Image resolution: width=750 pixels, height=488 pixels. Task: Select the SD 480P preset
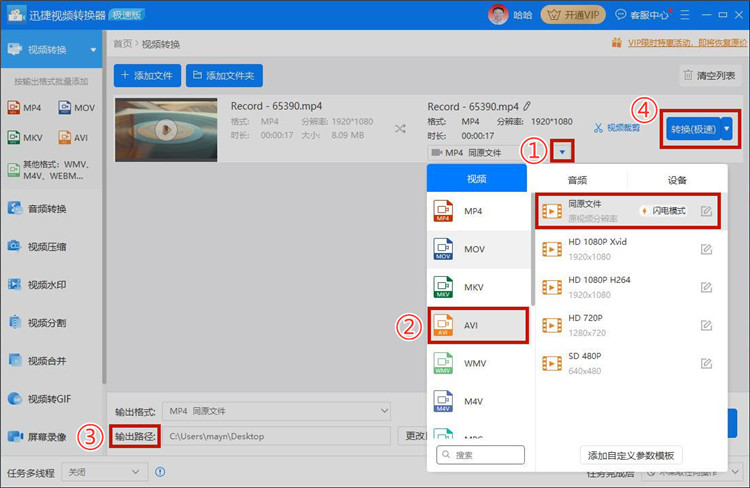(628, 364)
